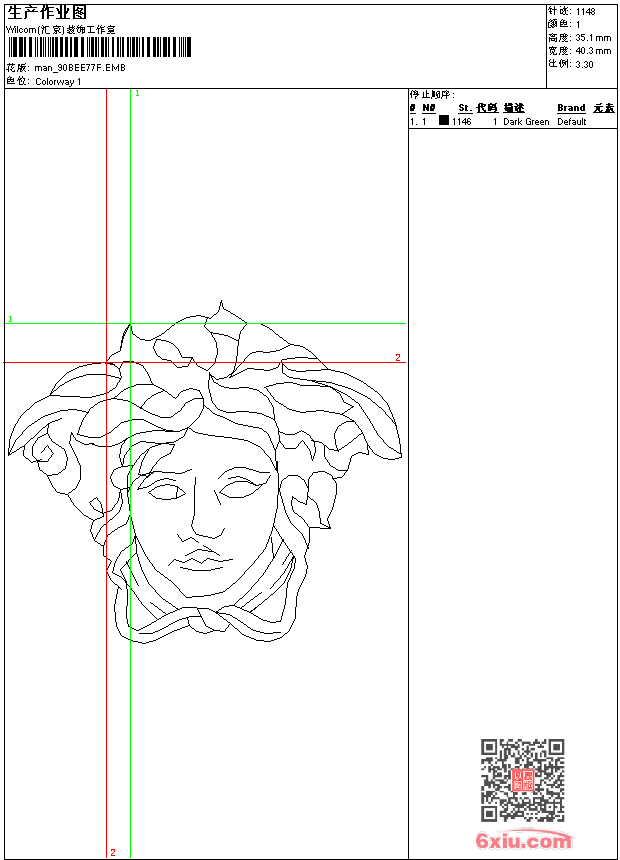Click the 元素 column header
620x860 pixels.
pyautogui.click(x=604, y=108)
